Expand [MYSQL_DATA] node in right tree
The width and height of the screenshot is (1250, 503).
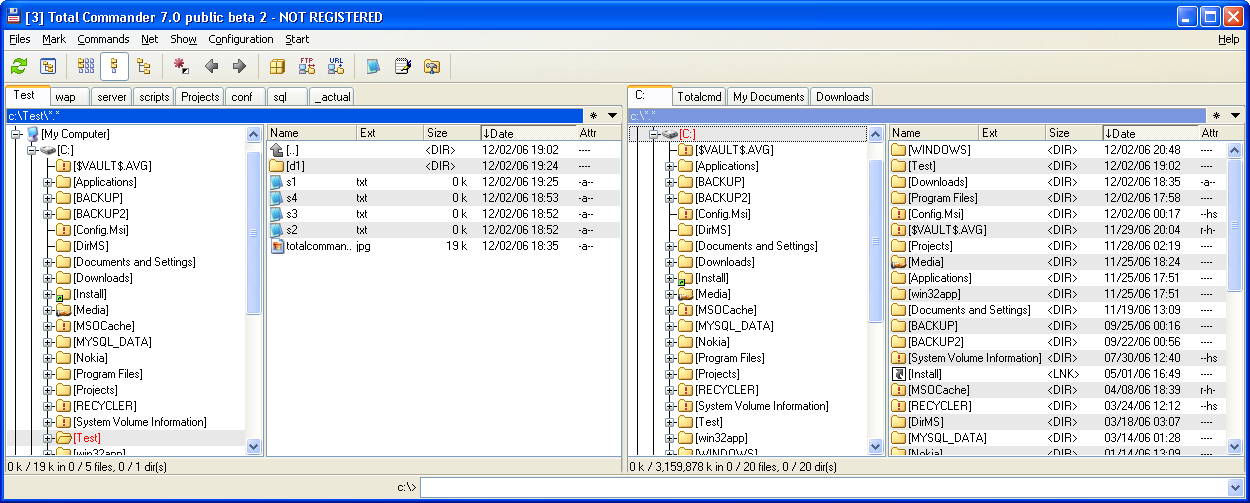tap(670, 326)
